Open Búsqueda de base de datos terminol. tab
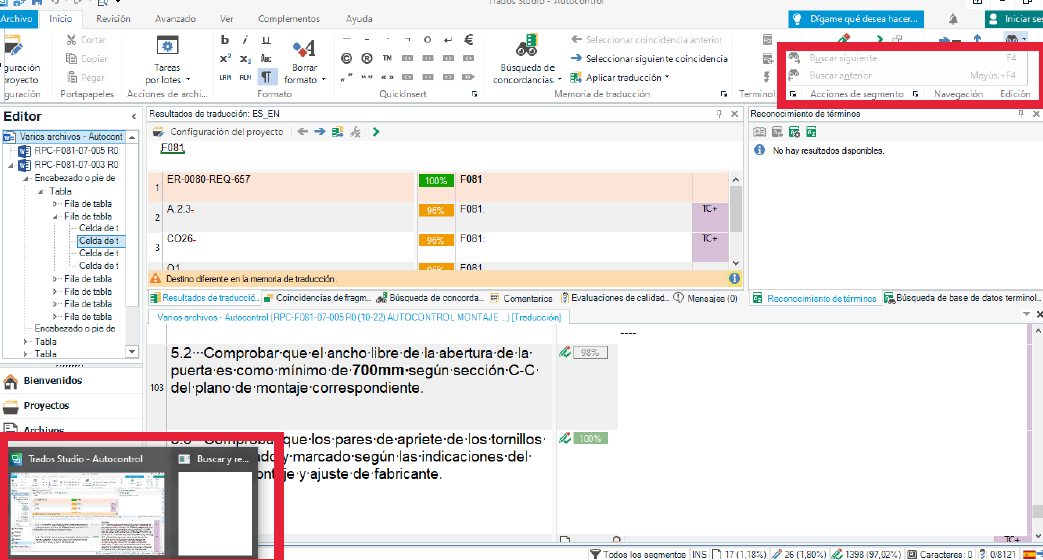The height and width of the screenshot is (560, 1043). tap(962, 298)
